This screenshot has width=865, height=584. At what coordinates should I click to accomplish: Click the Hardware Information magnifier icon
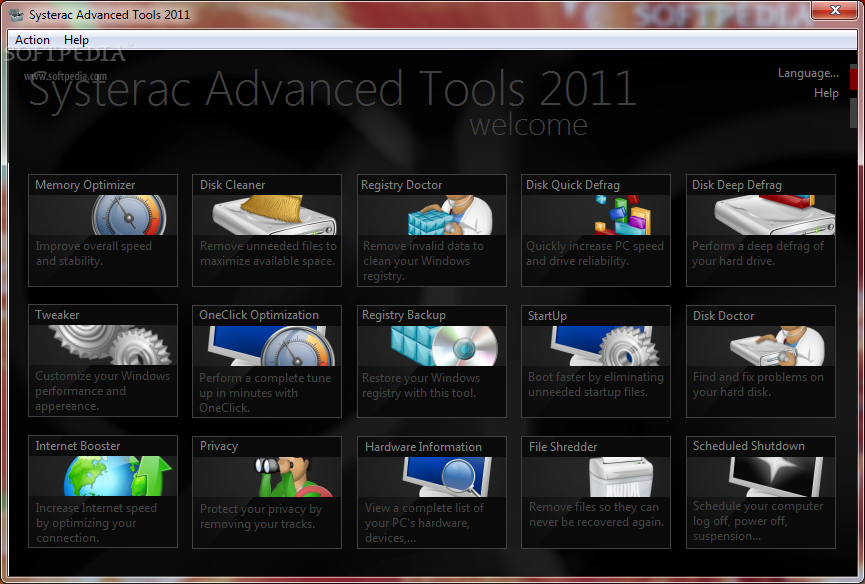click(447, 477)
